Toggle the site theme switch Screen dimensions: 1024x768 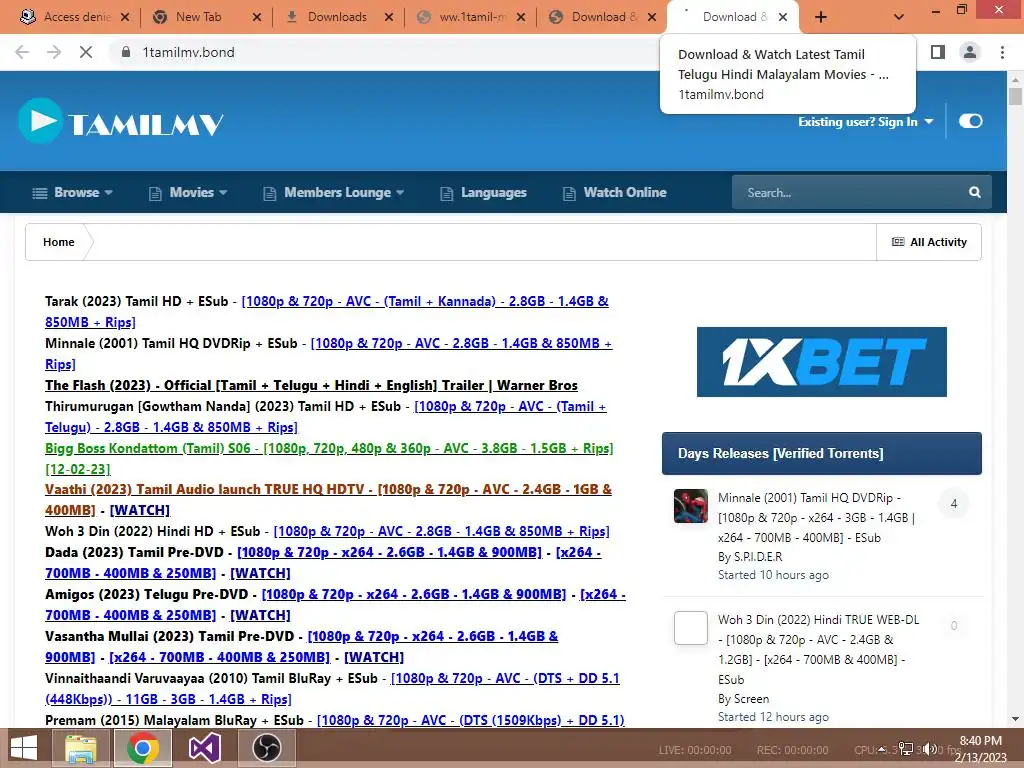[970, 121]
